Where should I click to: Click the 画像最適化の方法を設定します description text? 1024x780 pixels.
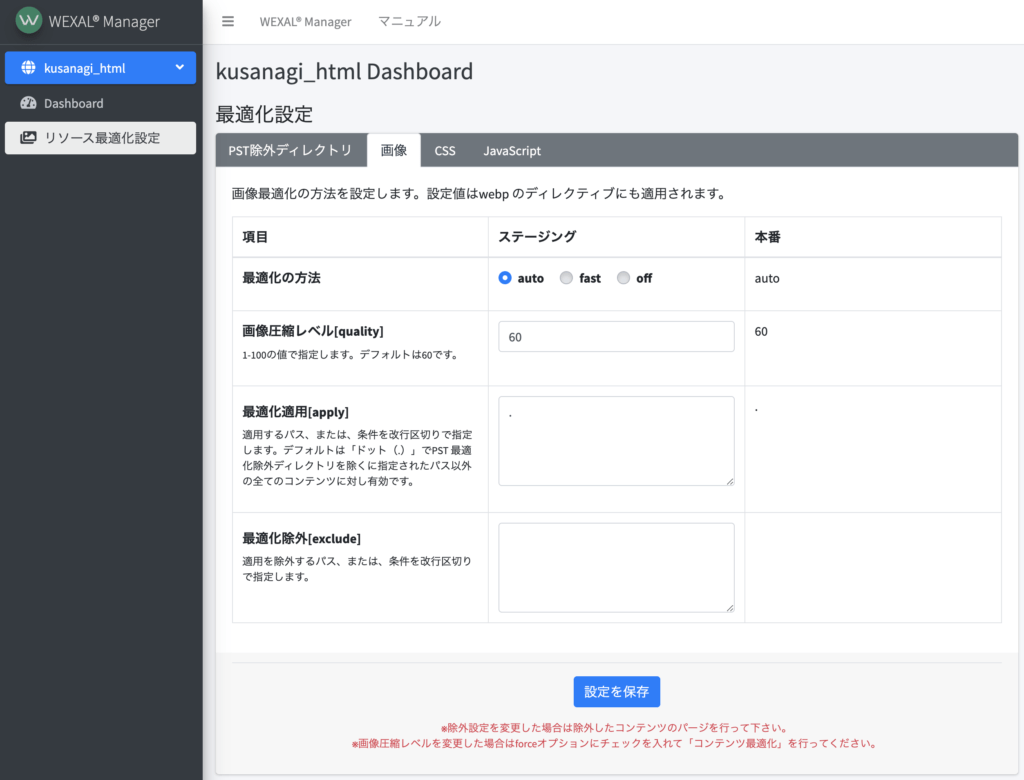479,193
